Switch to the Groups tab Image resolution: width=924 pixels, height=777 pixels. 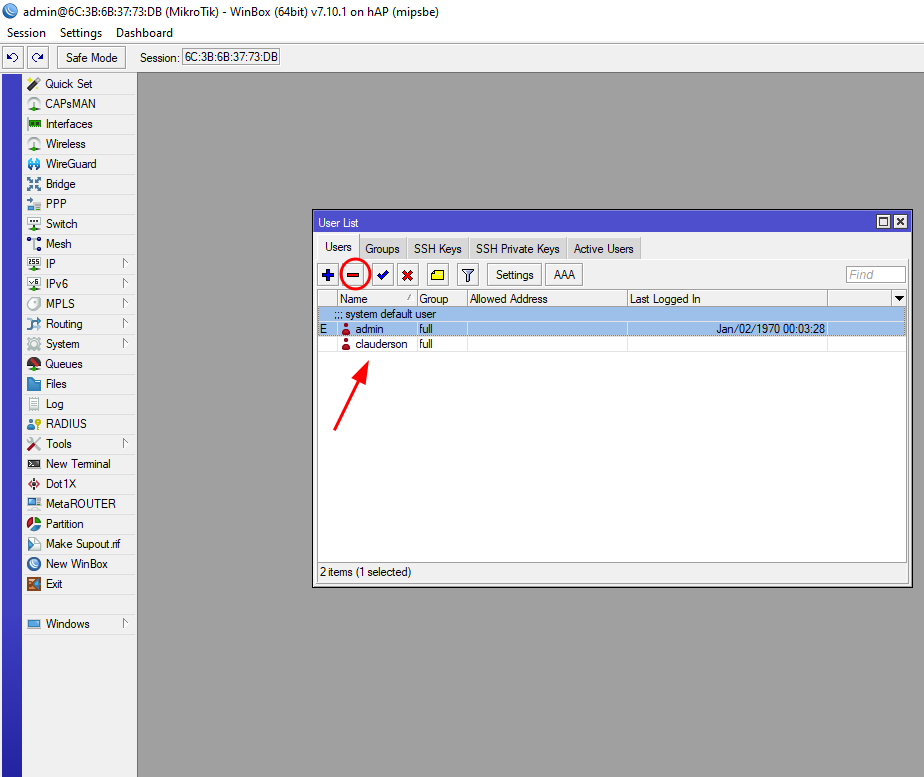382,249
